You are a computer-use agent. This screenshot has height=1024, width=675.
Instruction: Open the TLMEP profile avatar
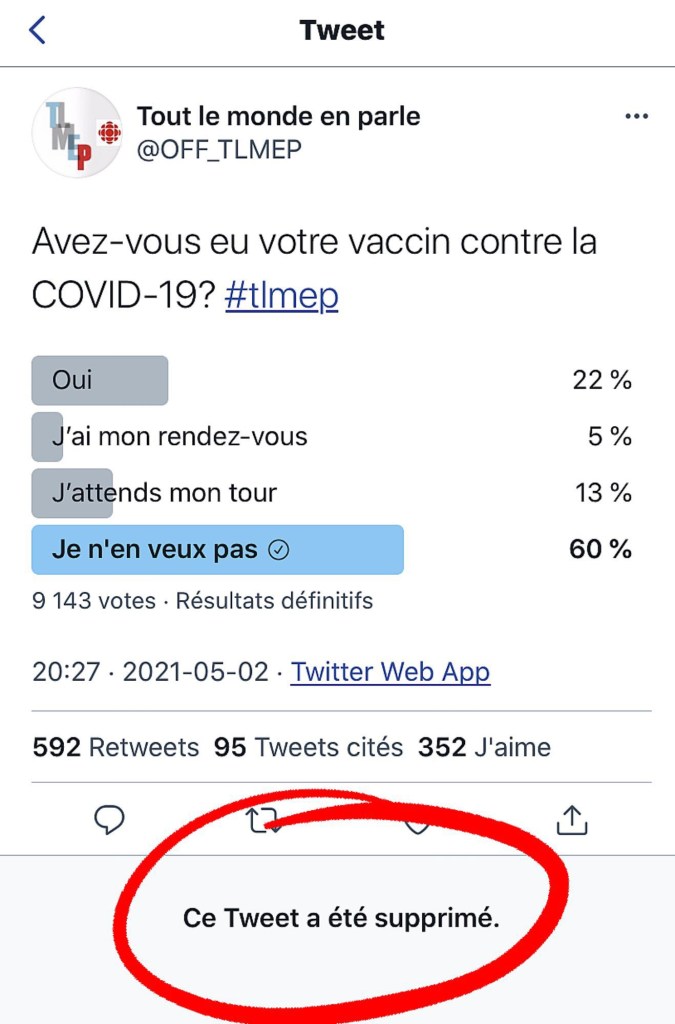(77, 132)
